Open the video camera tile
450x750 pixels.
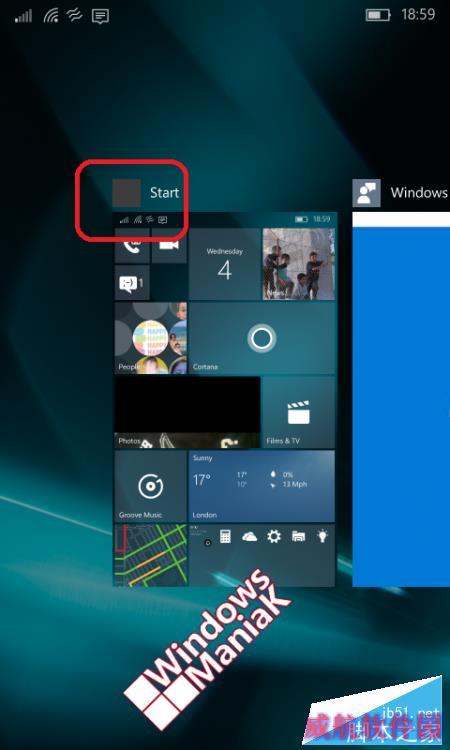click(x=169, y=245)
